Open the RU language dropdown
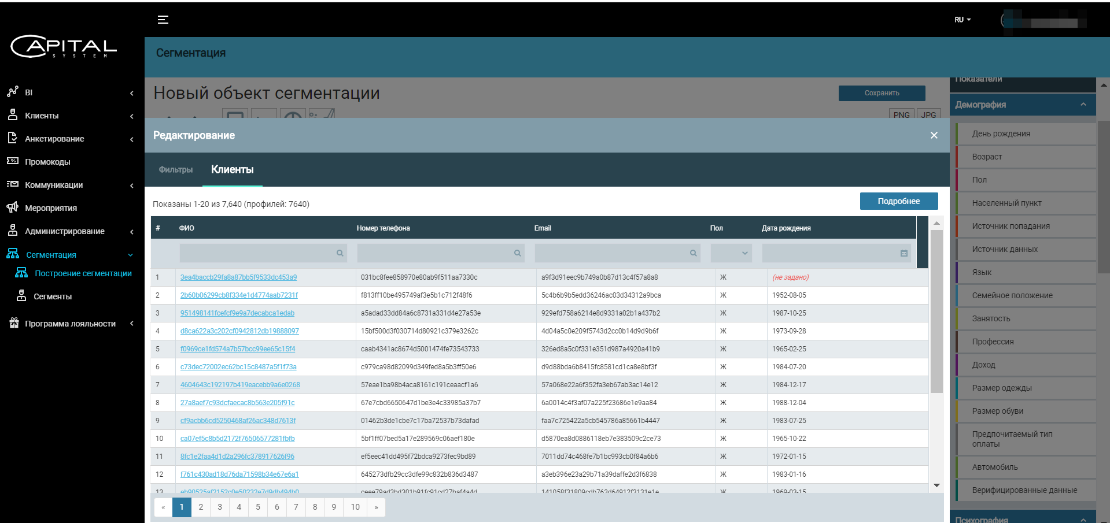 click(x=962, y=20)
